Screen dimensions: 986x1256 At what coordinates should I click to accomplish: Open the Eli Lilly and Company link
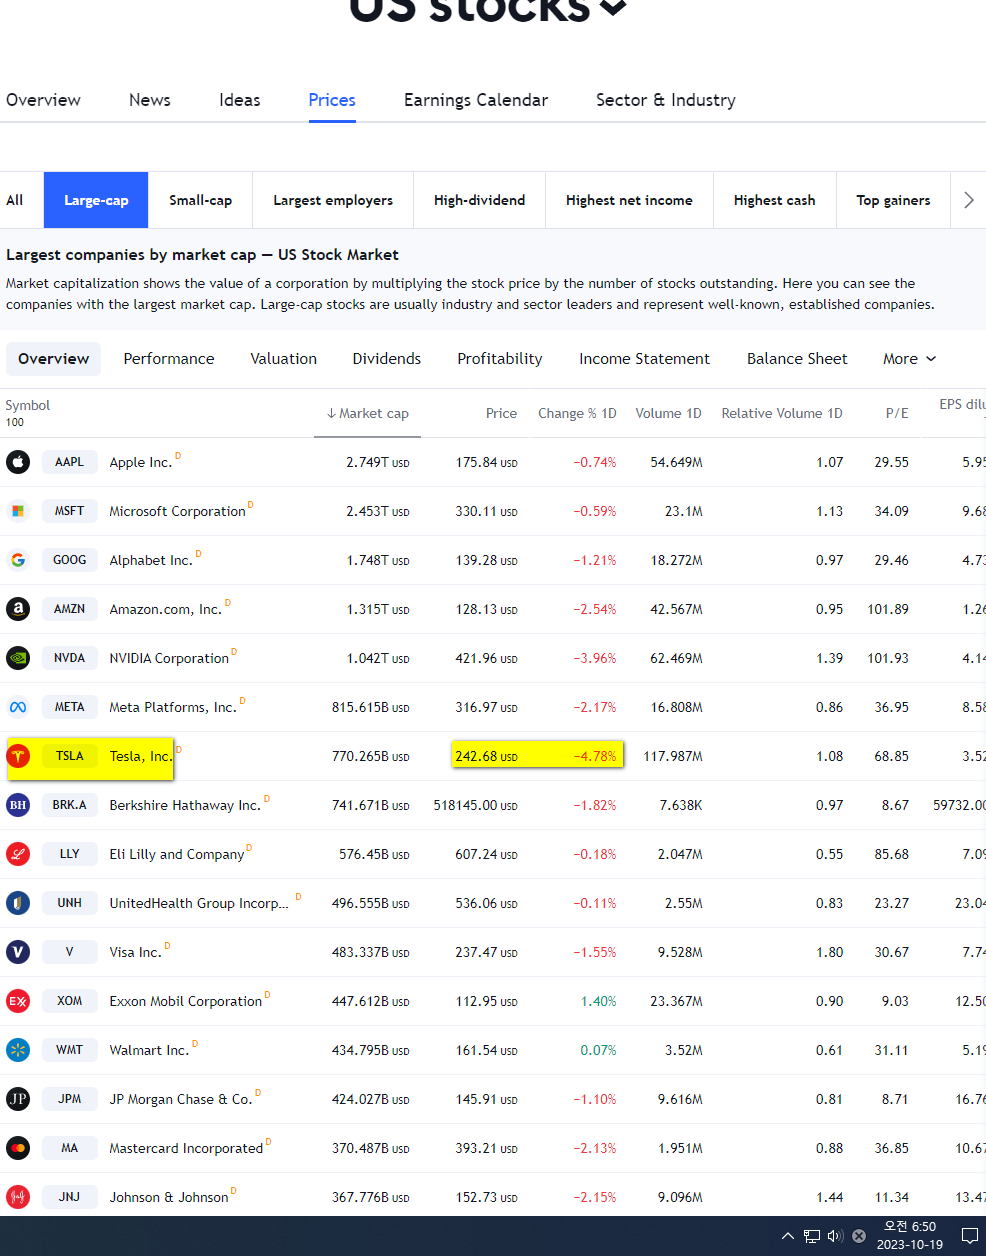pos(177,854)
